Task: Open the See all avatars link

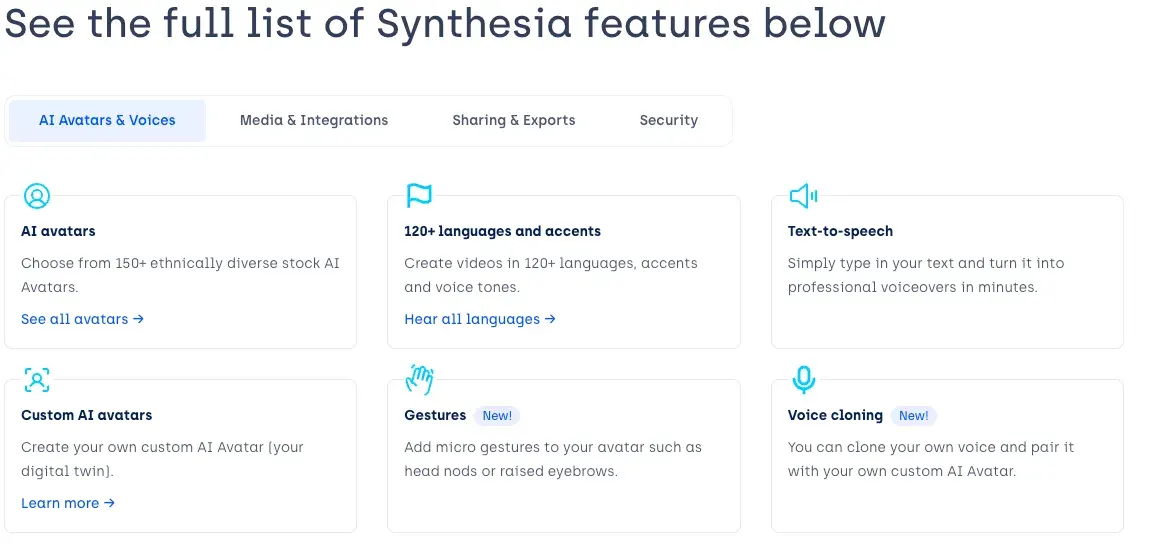Action: click(x=83, y=320)
